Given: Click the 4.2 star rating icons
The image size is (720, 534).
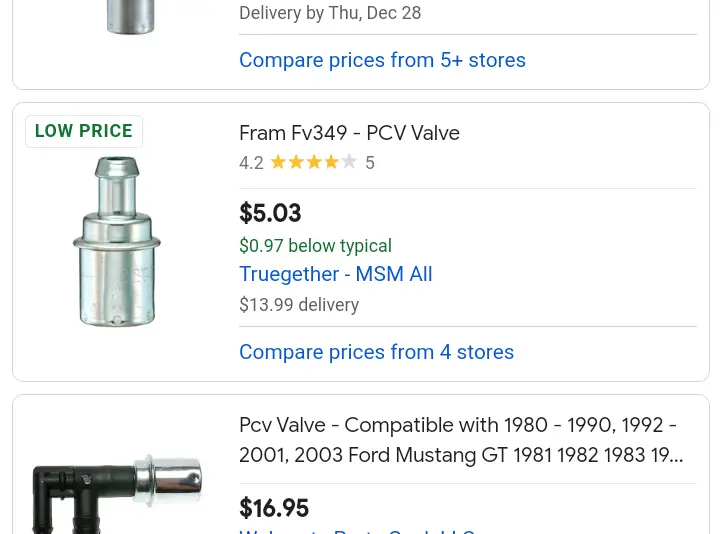Looking at the screenshot, I should tap(314, 162).
